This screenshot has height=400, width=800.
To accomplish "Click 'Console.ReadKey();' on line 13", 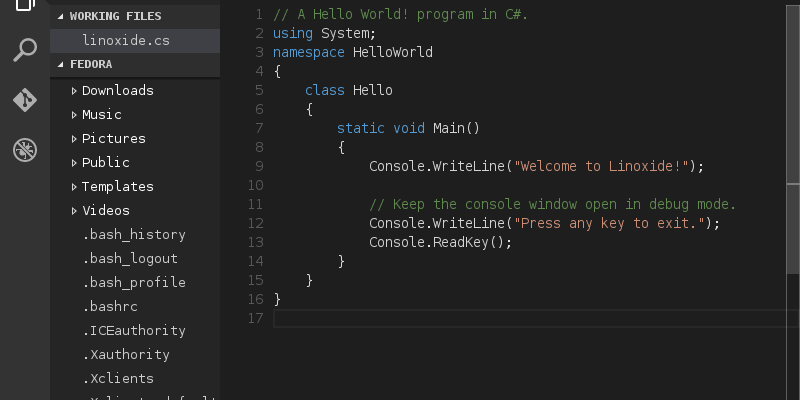I will click(x=440, y=242).
